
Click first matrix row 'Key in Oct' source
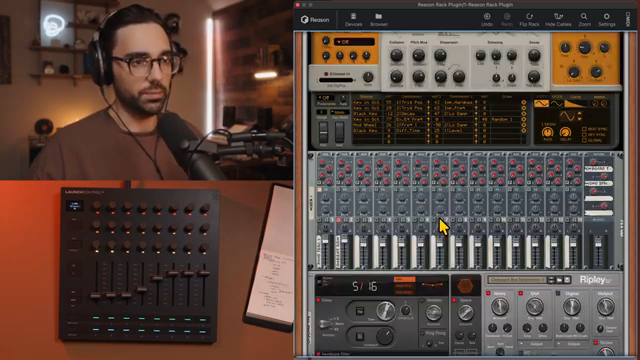coord(366,102)
